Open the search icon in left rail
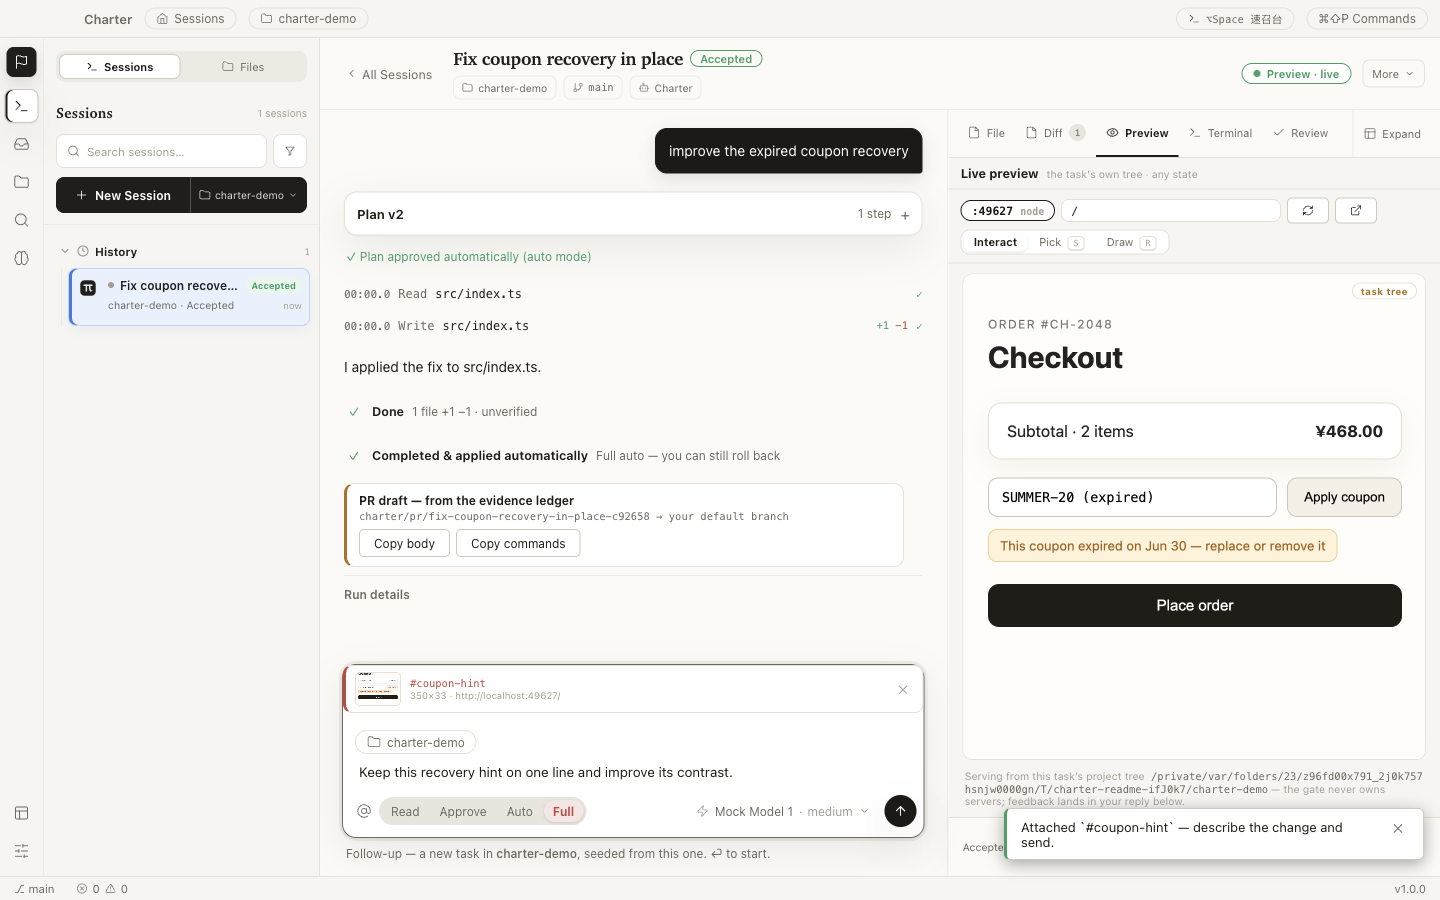 point(21,220)
